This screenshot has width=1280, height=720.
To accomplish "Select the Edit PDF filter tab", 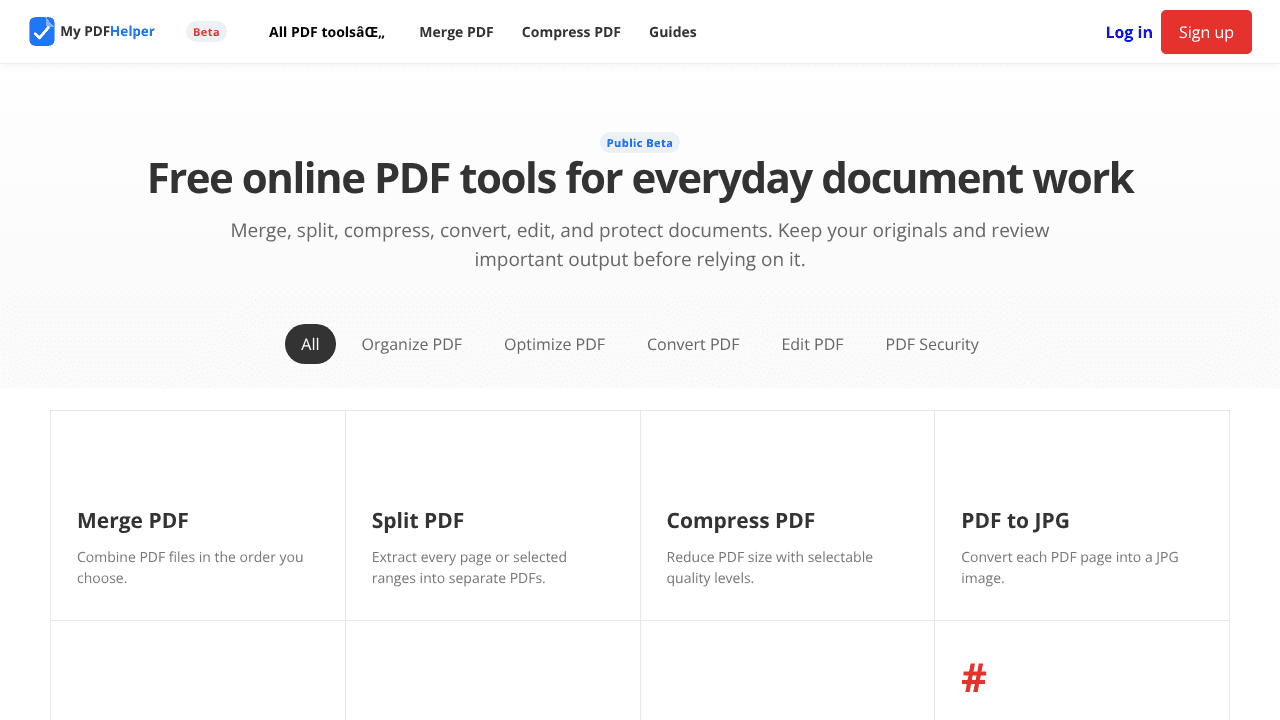I will 812,344.
